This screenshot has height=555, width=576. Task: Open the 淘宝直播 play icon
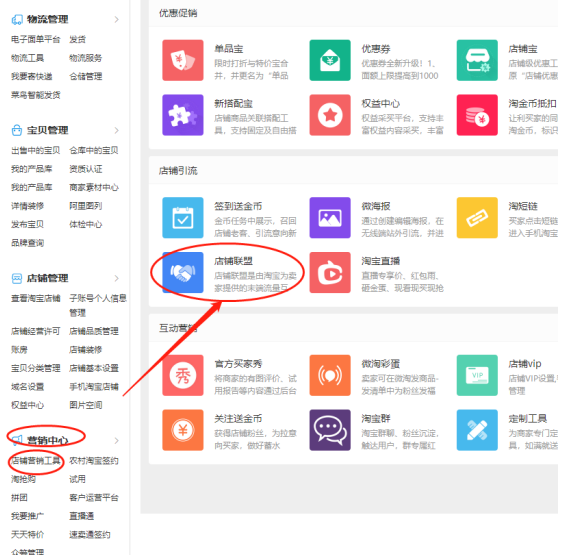coord(330,273)
